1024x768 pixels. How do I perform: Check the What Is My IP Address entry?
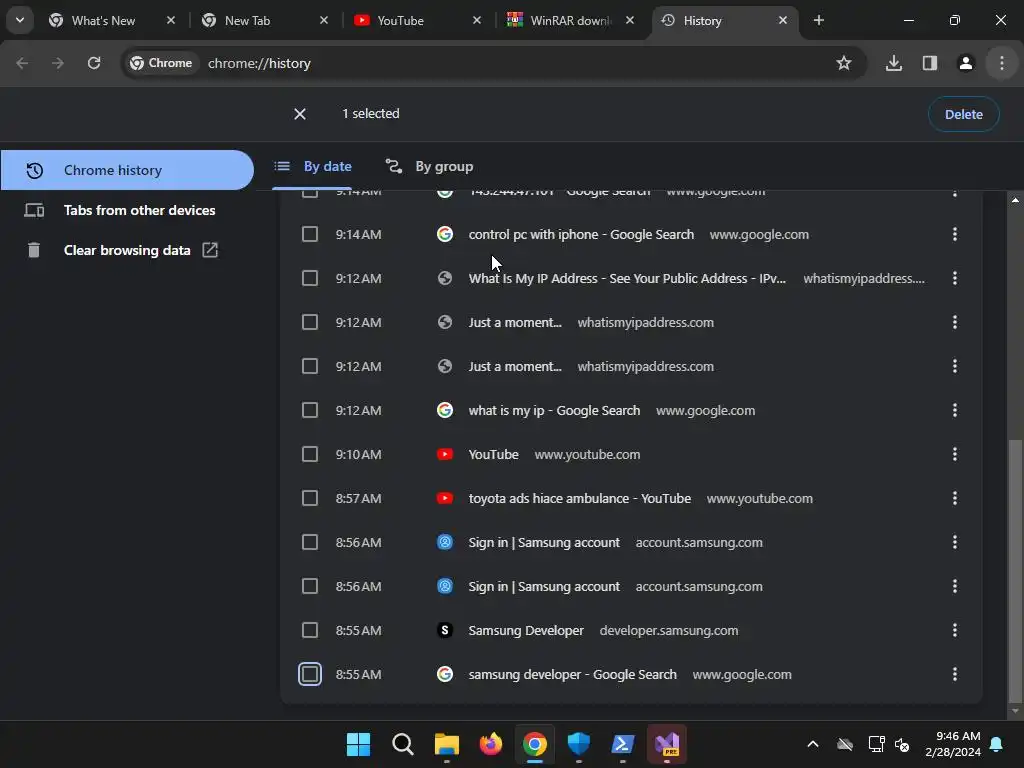(x=310, y=278)
